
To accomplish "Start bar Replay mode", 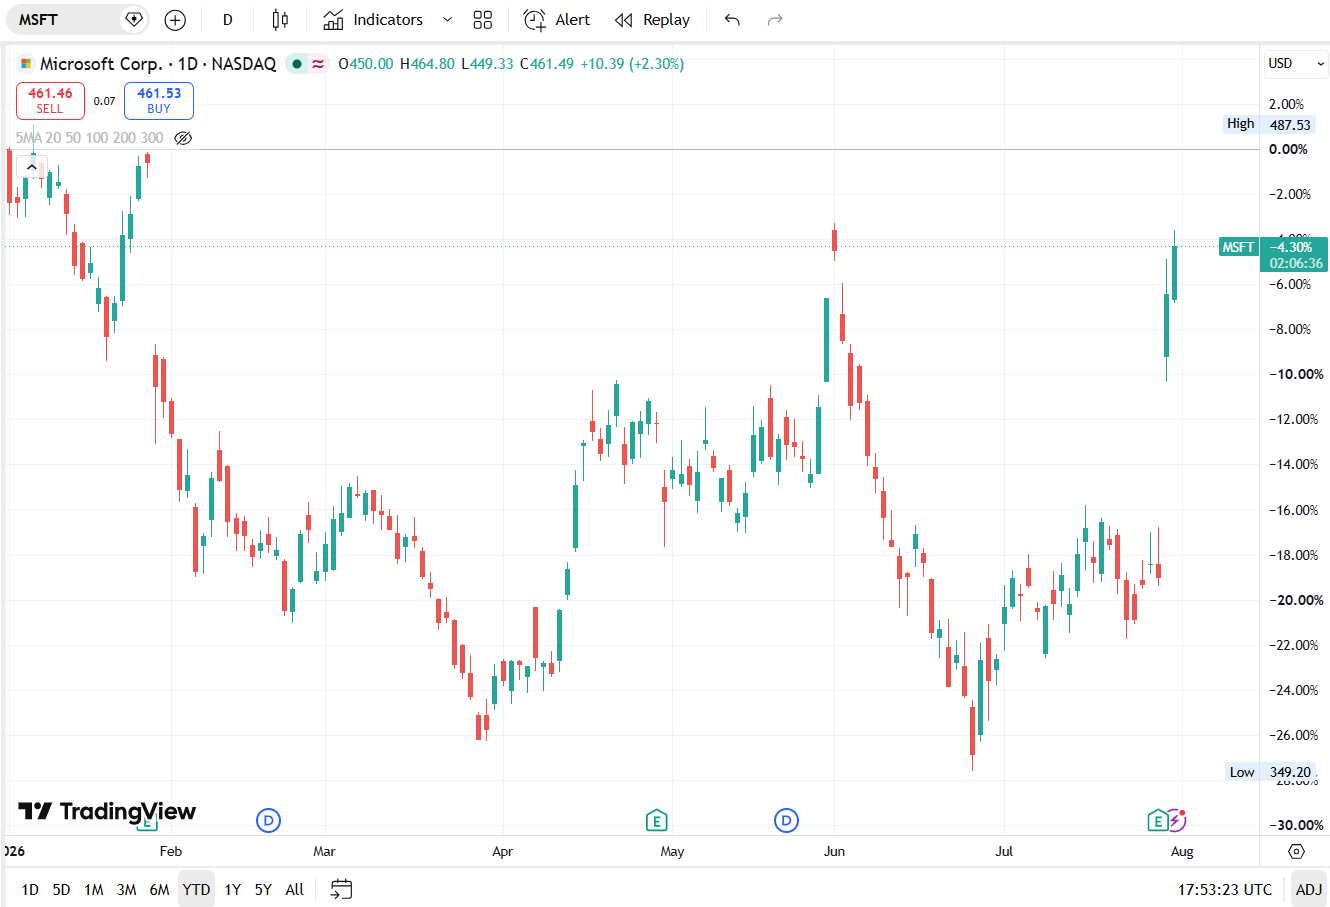I will 652,20.
